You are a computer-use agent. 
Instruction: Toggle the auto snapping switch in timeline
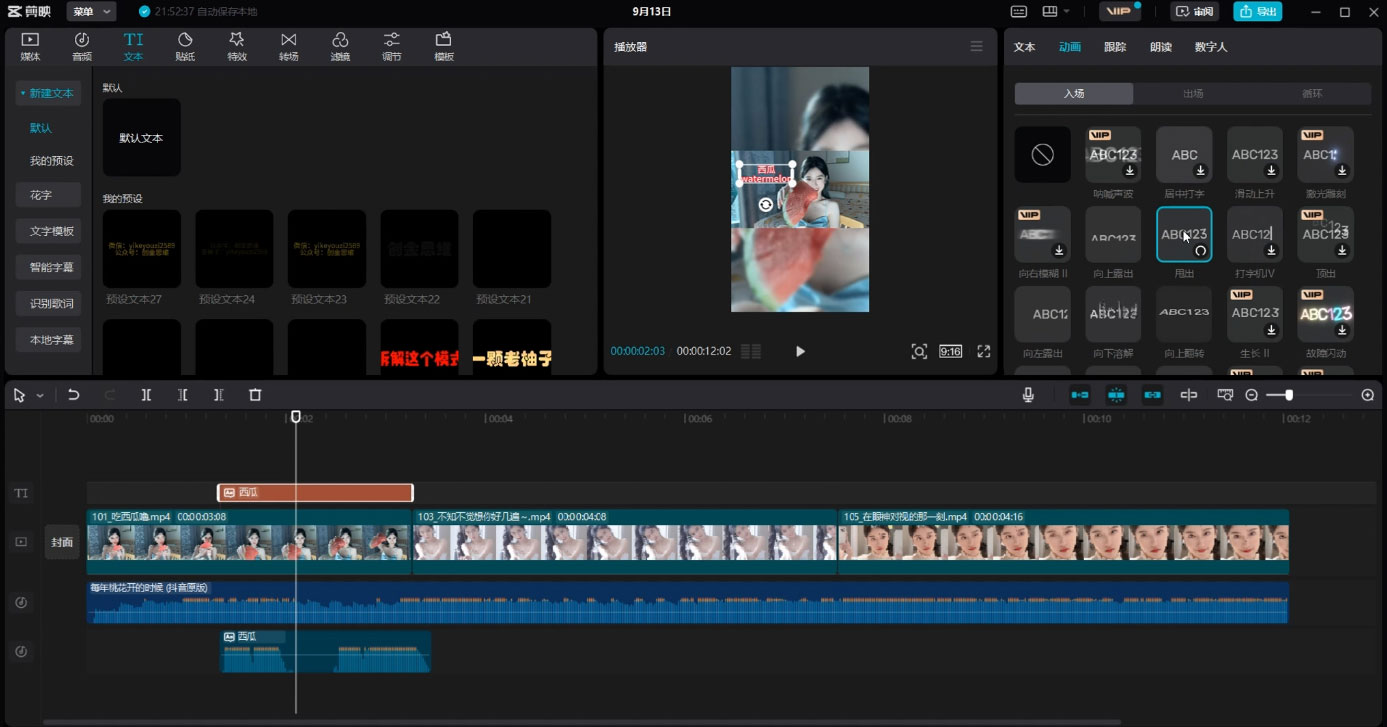click(x=1116, y=395)
